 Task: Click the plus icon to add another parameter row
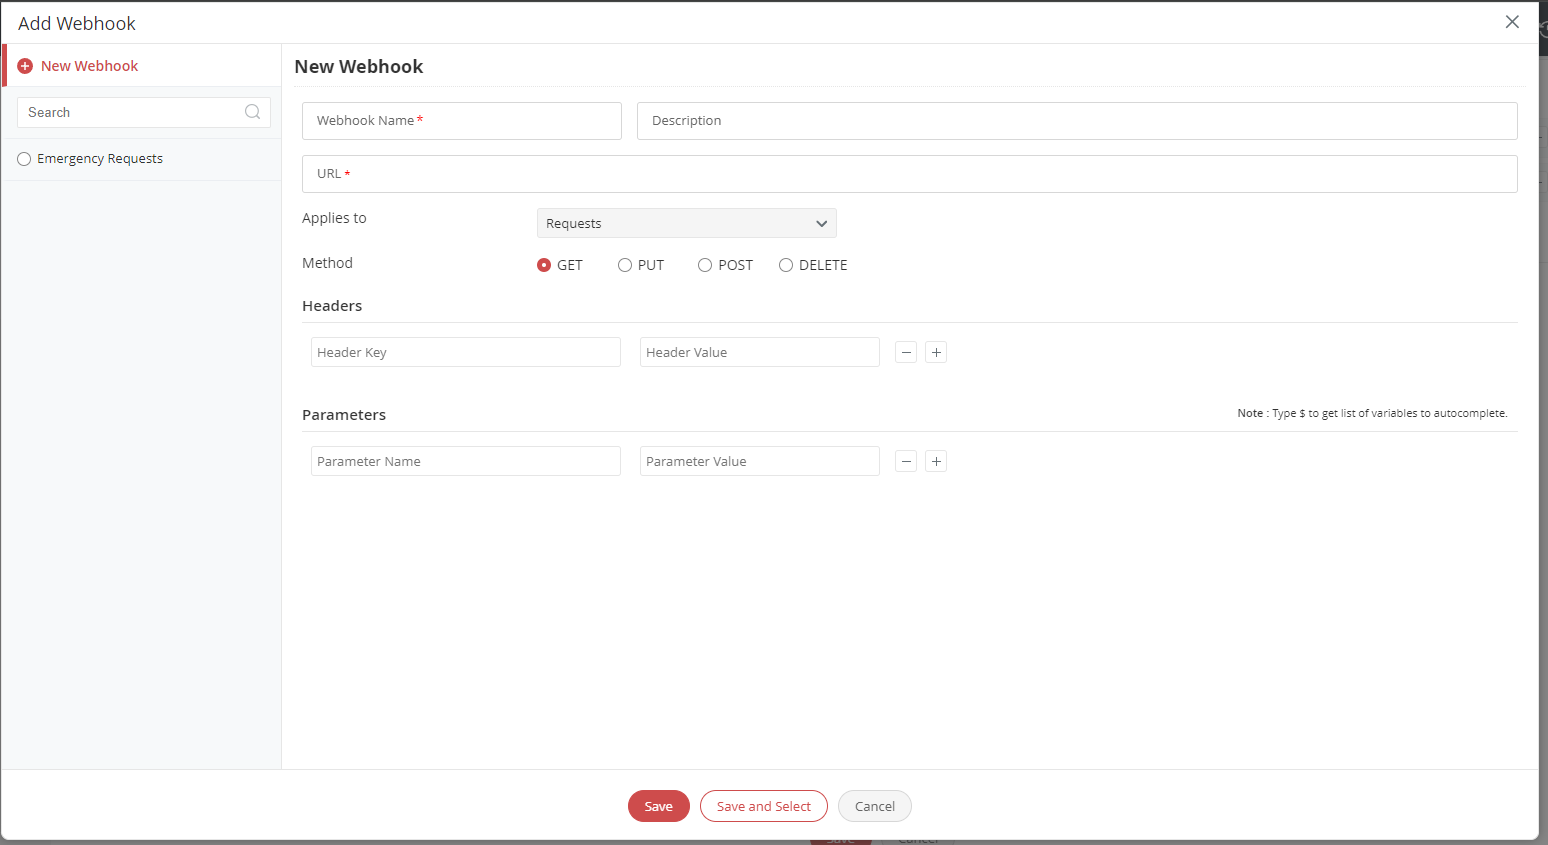[x=935, y=461]
